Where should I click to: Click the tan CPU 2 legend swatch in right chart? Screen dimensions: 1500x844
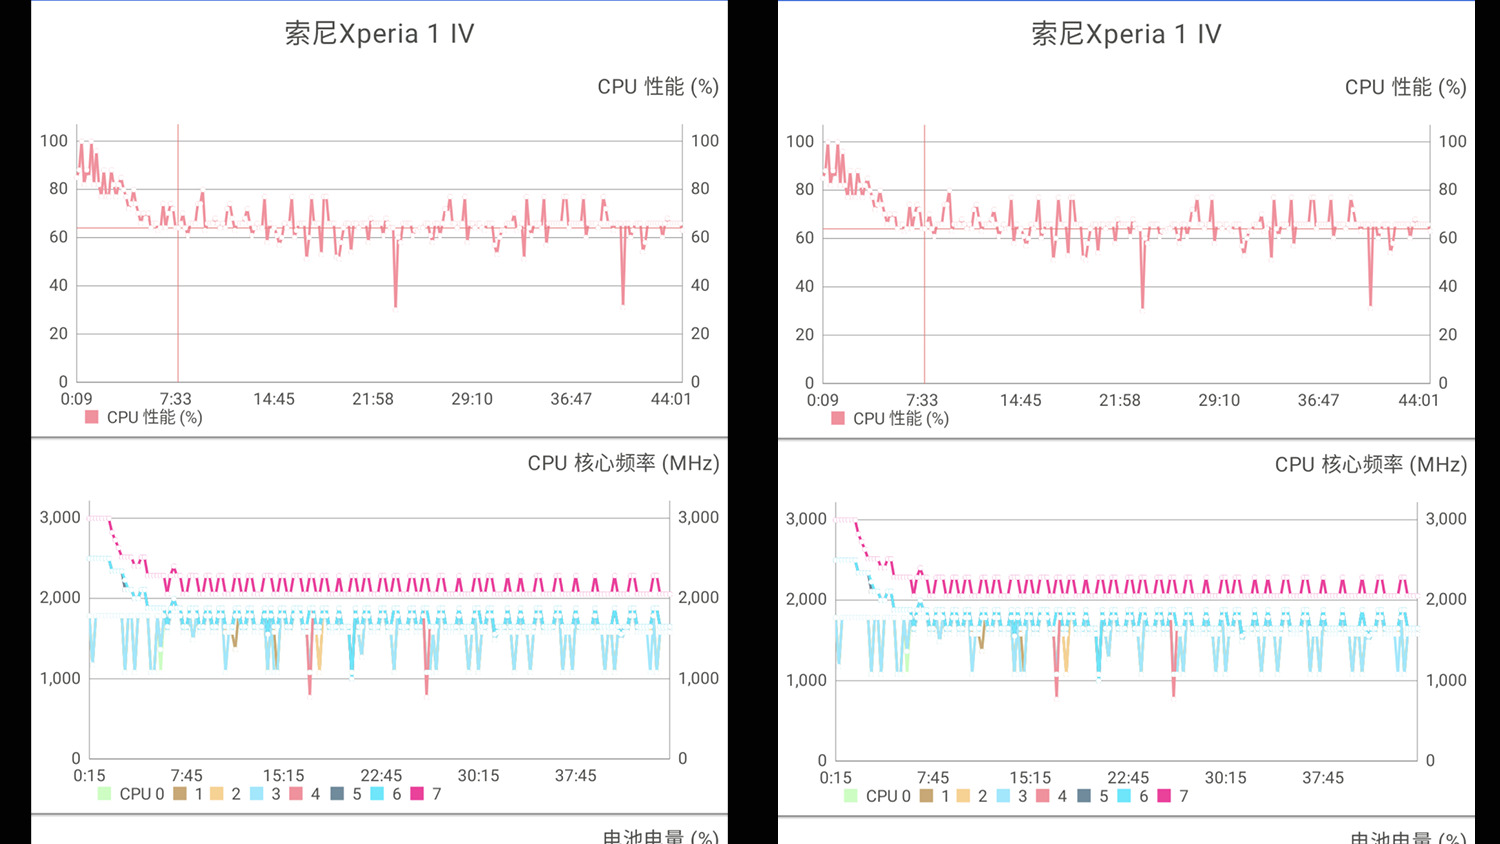[963, 796]
